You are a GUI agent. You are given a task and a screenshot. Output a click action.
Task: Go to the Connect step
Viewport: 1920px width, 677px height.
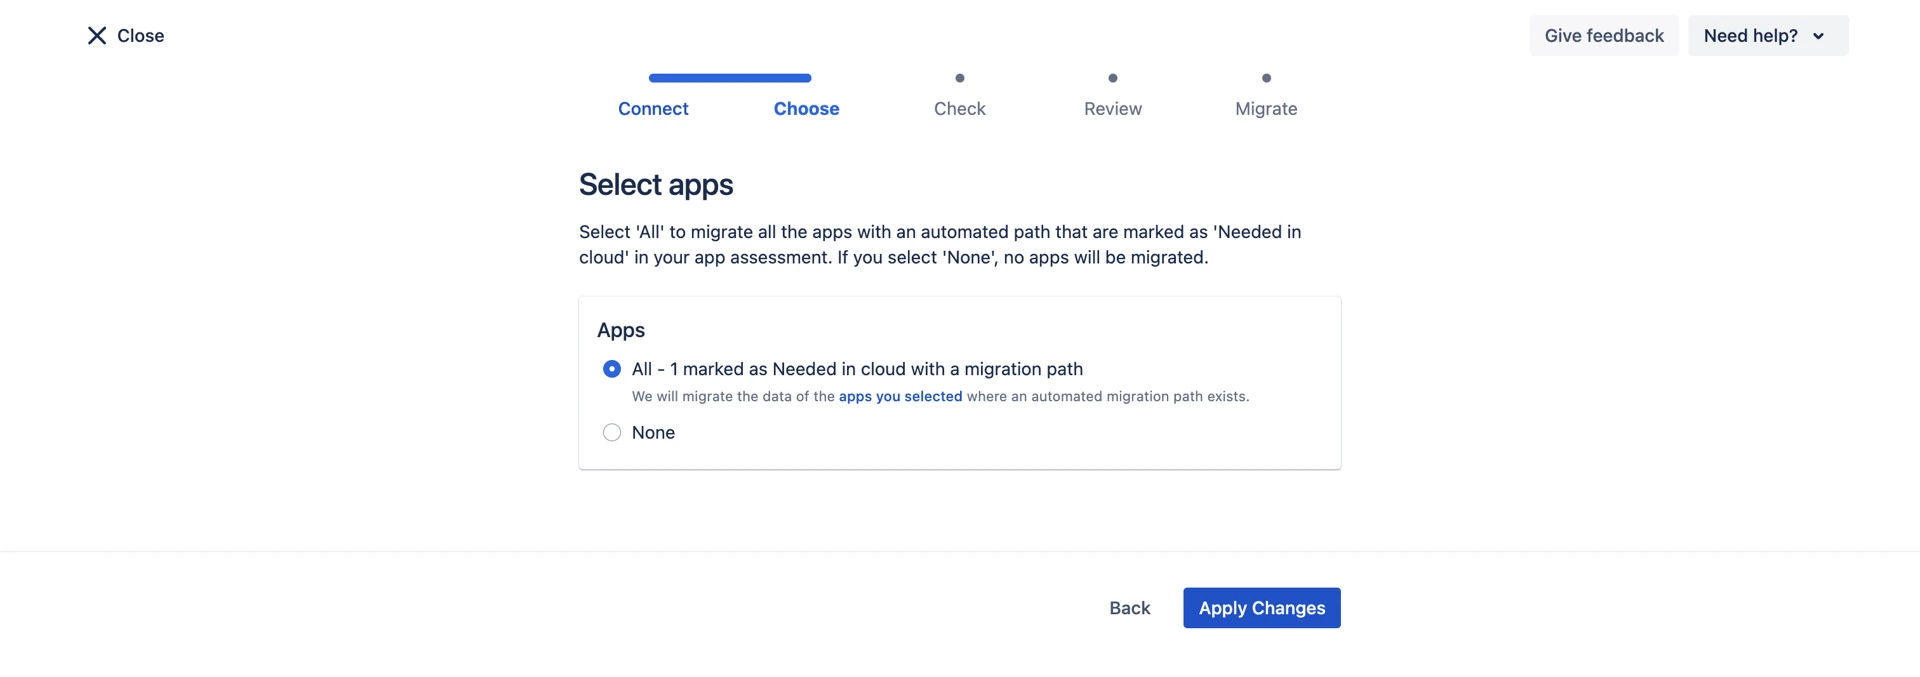click(x=653, y=108)
